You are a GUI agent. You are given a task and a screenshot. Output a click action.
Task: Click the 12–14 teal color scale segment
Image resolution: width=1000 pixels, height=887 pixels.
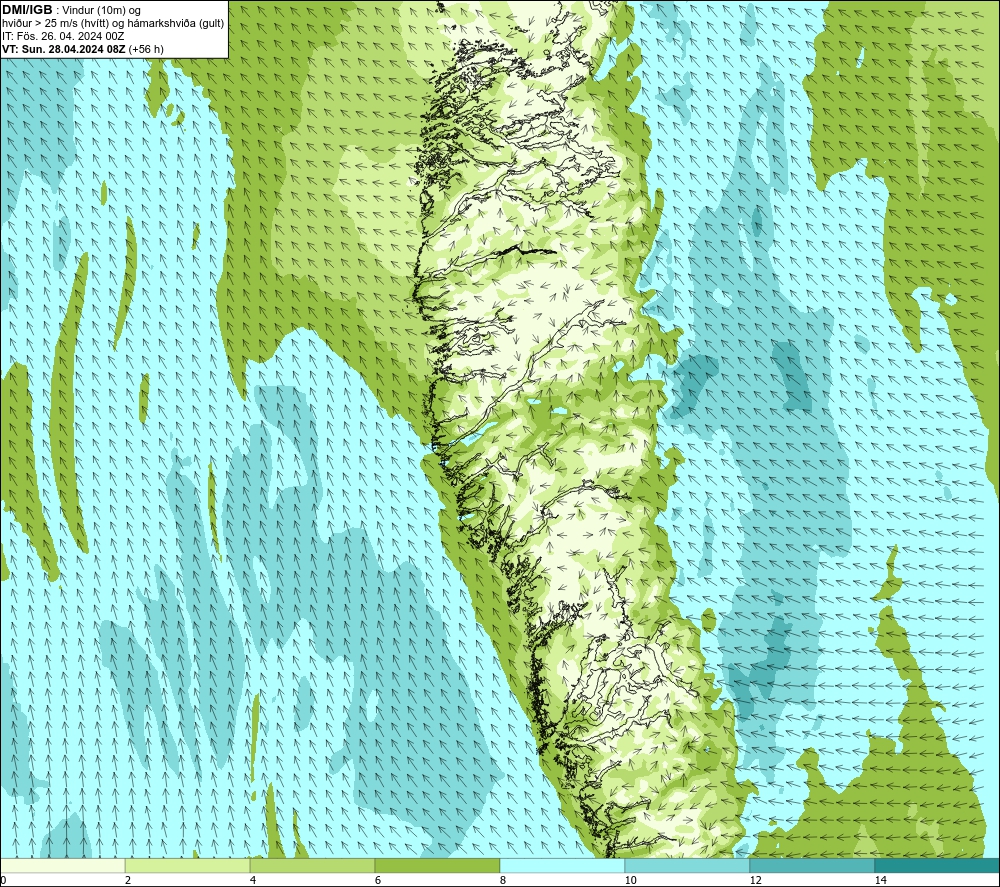coord(812,865)
